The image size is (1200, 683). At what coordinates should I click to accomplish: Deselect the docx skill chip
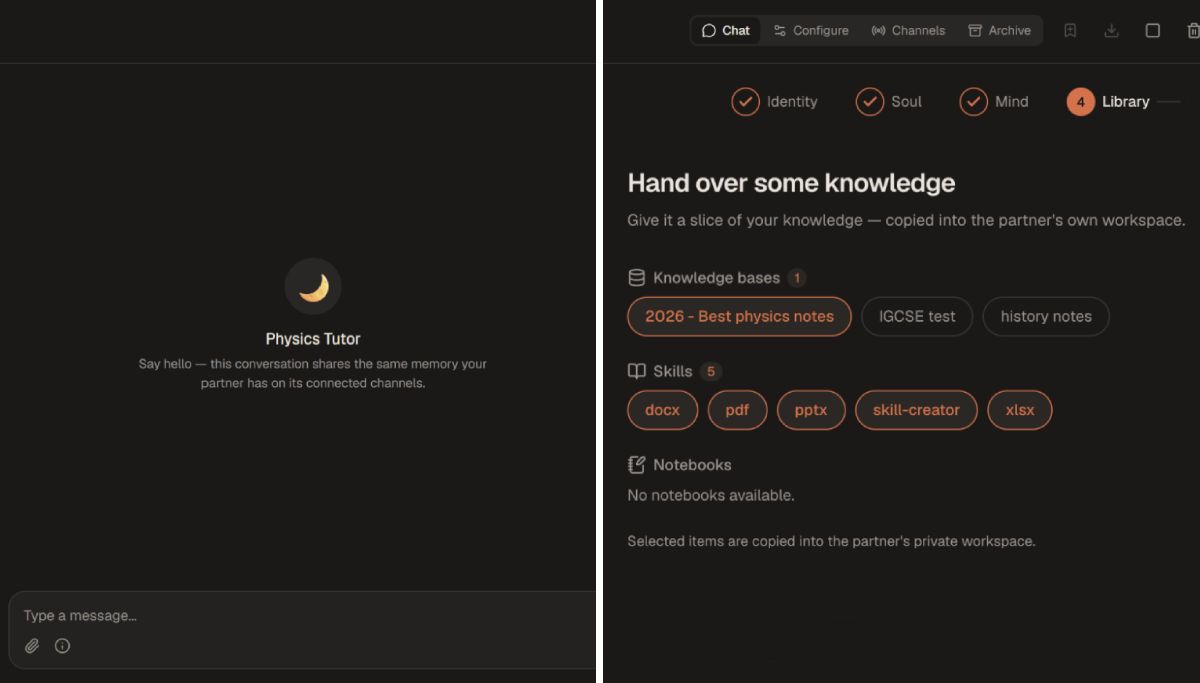coord(662,410)
